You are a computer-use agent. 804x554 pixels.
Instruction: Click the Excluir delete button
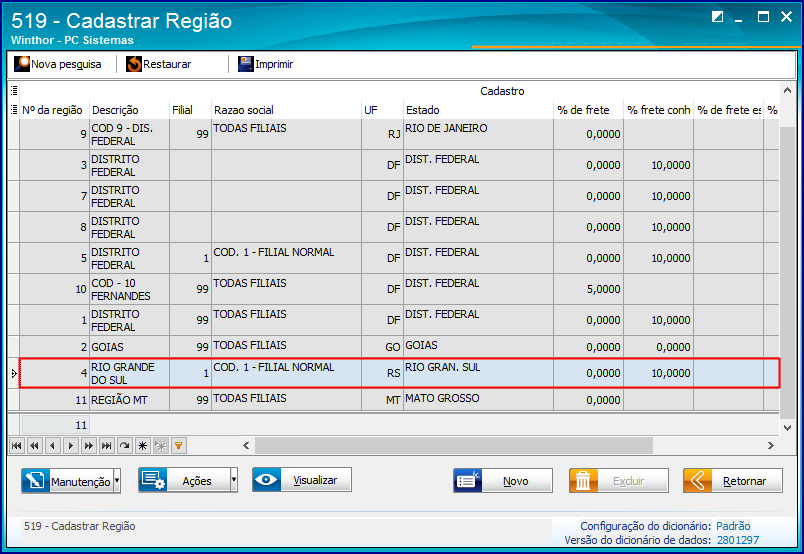tap(619, 481)
